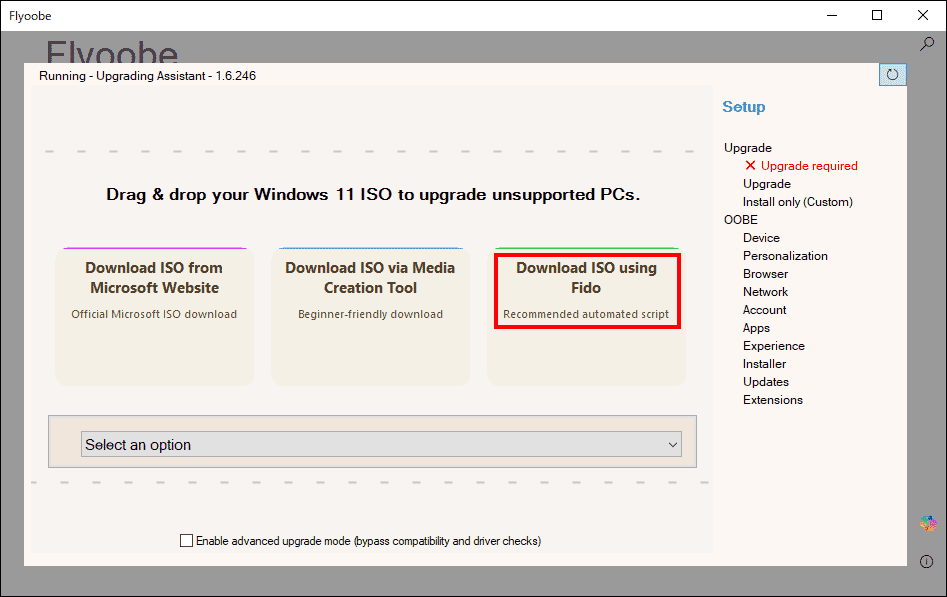Minimize the Flyoobe window
Screen dimensions: 947x597
(x=832, y=16)
